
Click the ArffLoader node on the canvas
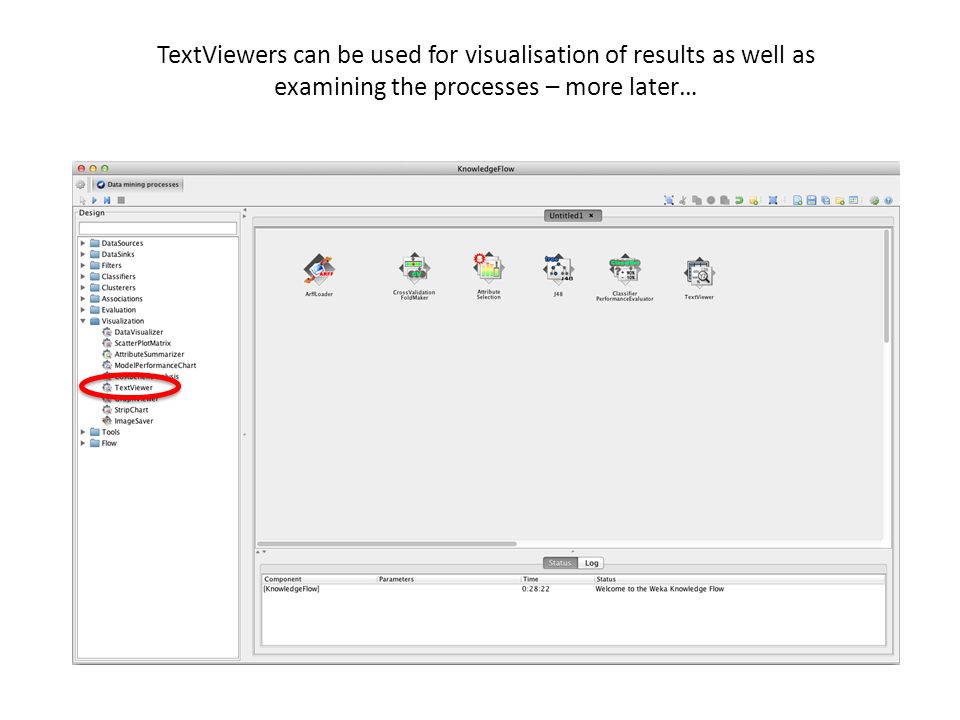(319, 270)
